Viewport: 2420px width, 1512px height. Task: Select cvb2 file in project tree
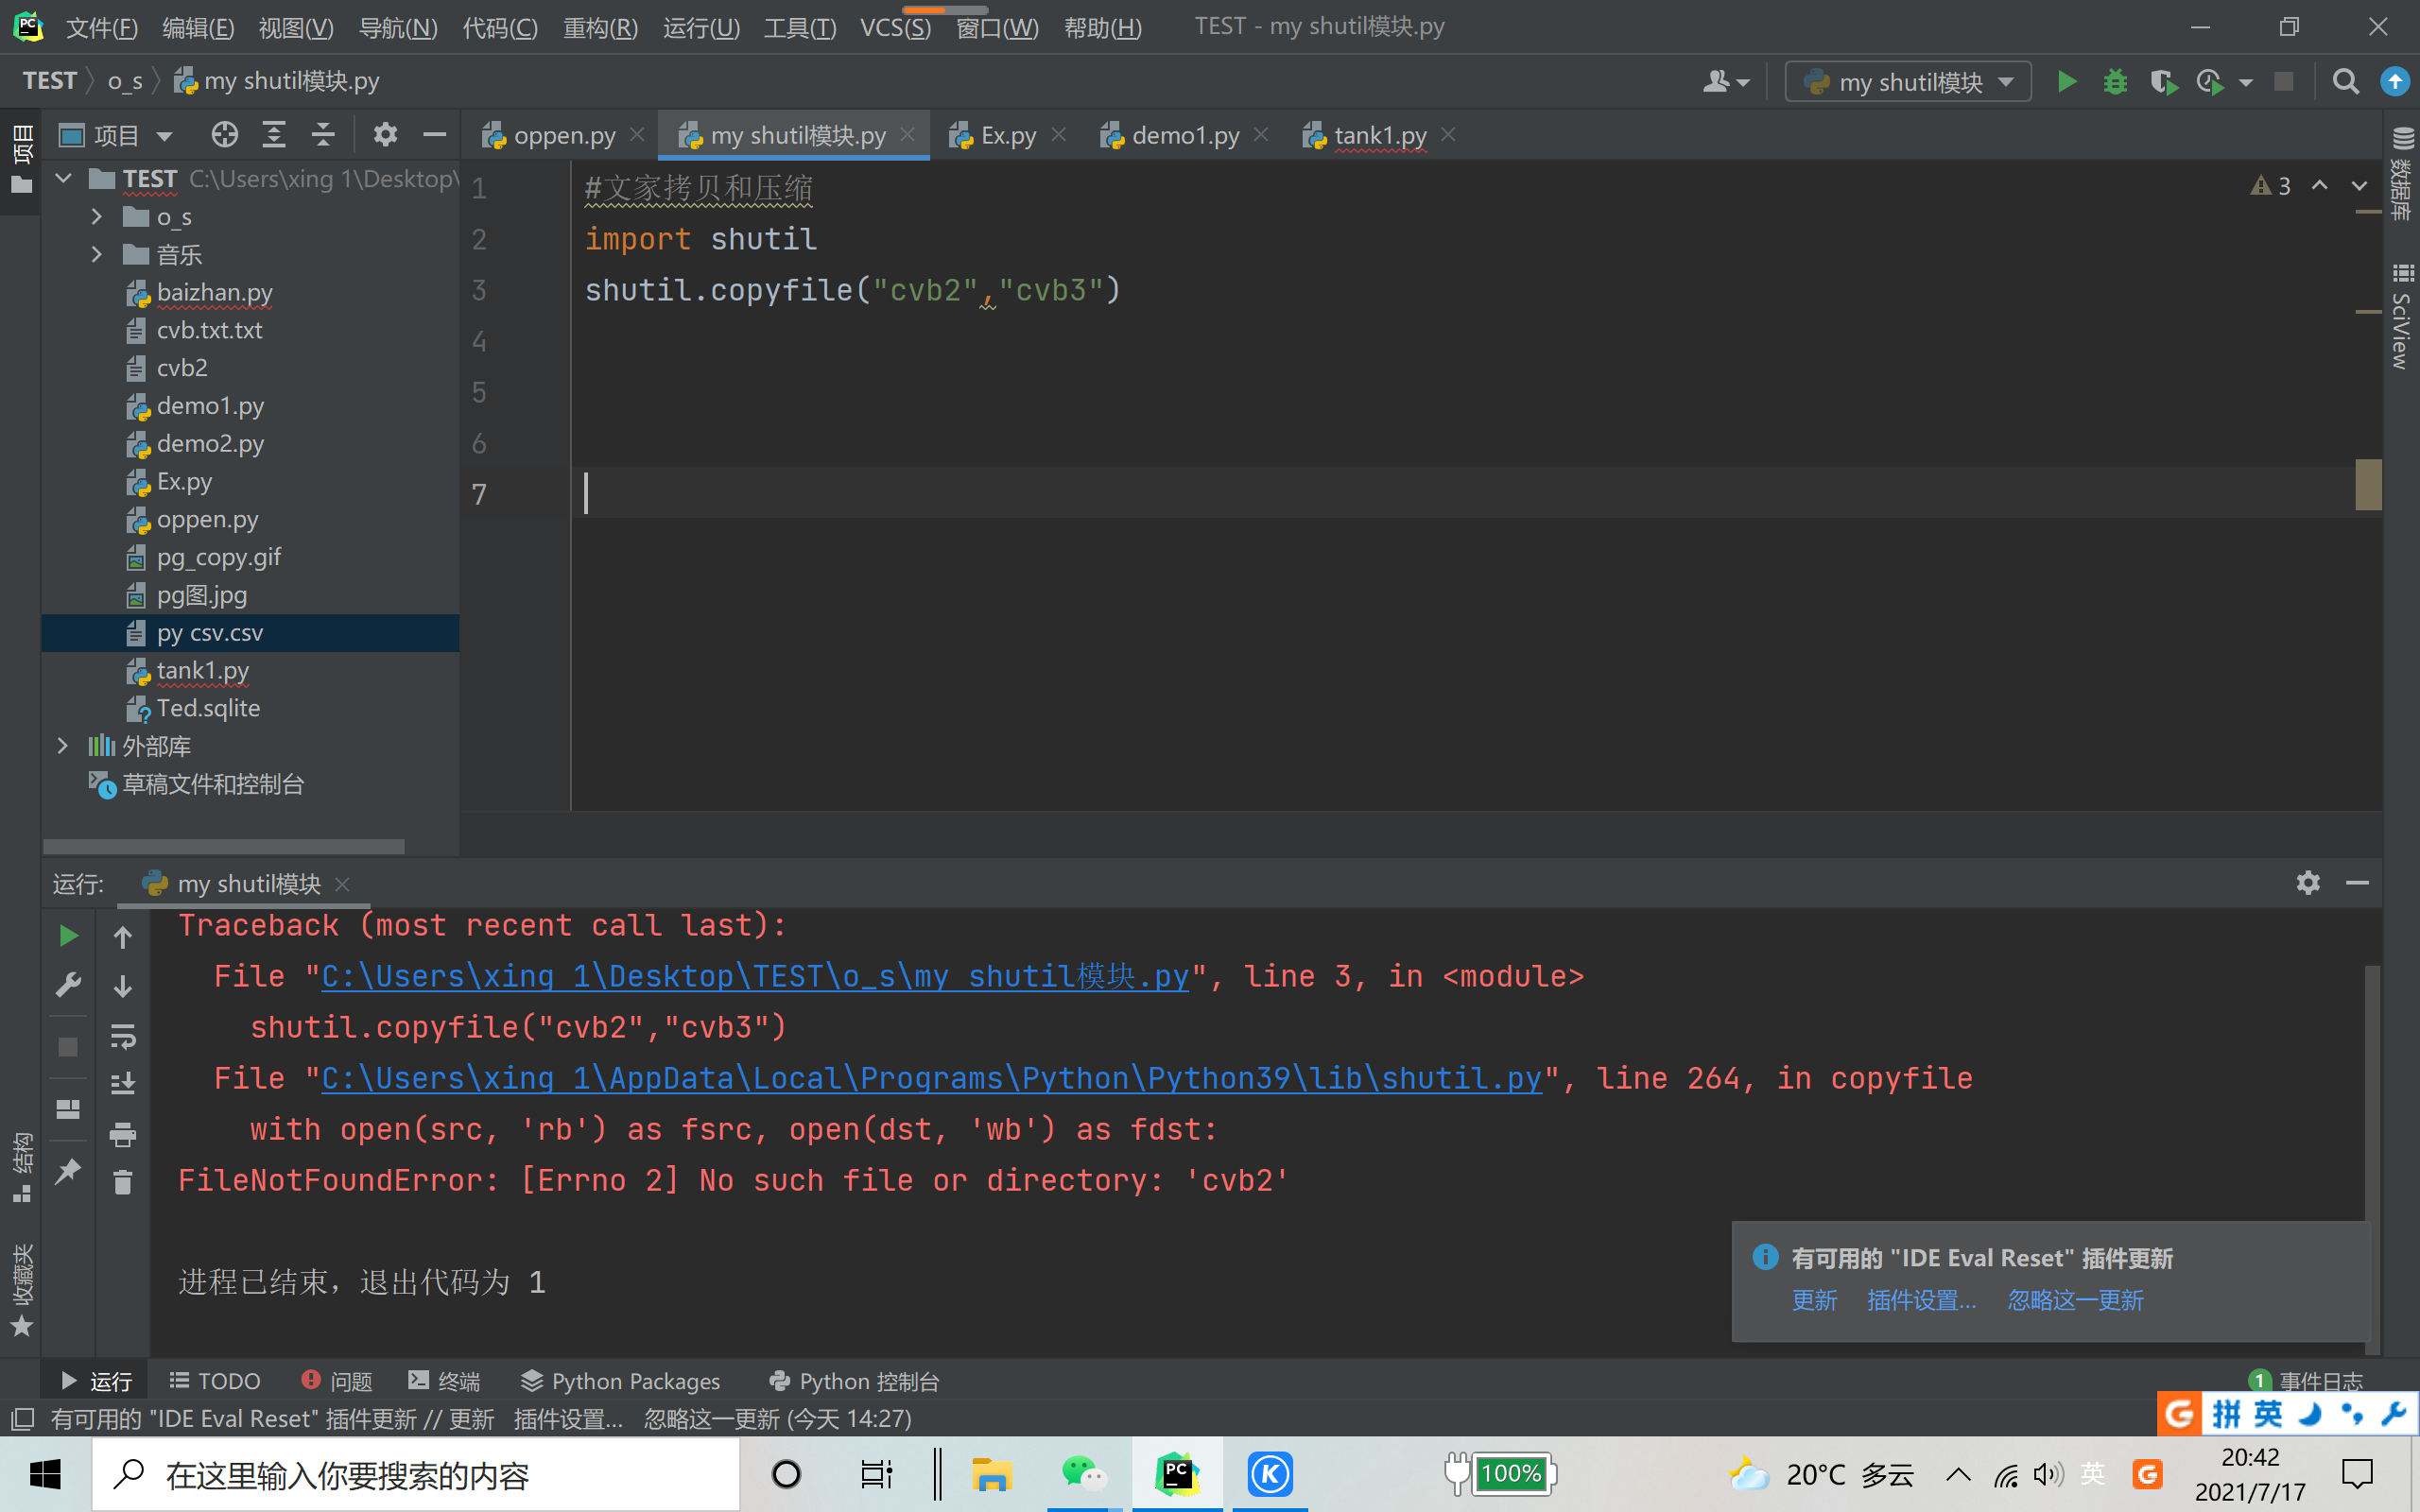click(182, 368)
